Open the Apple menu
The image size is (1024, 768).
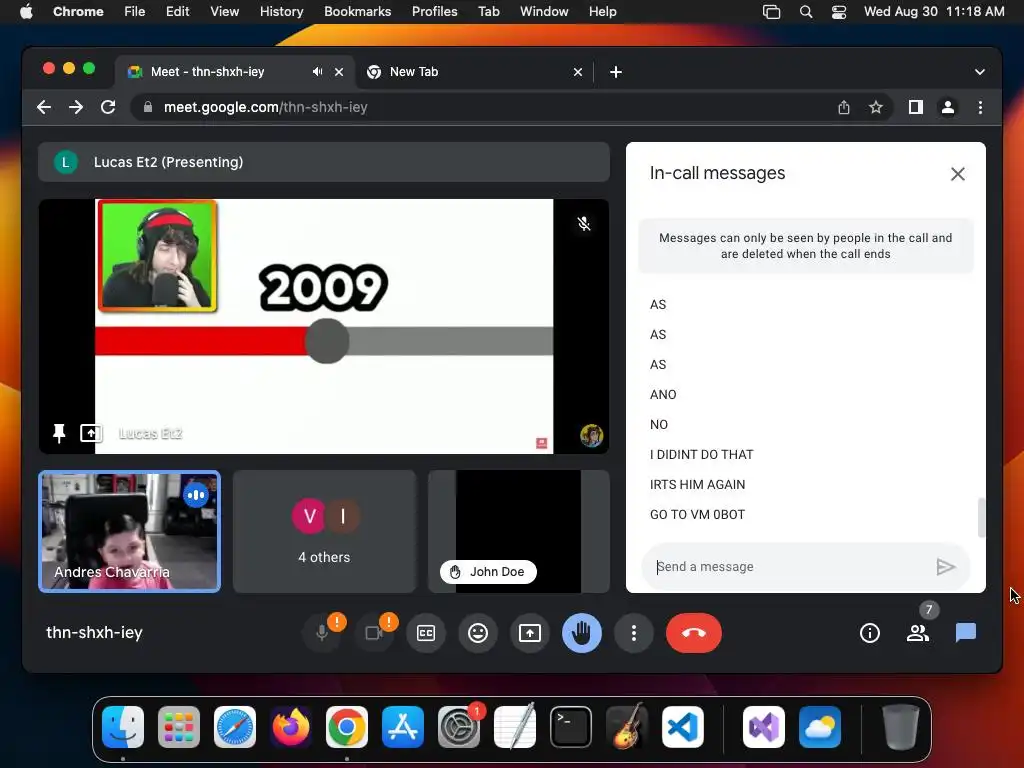[26, 11]
